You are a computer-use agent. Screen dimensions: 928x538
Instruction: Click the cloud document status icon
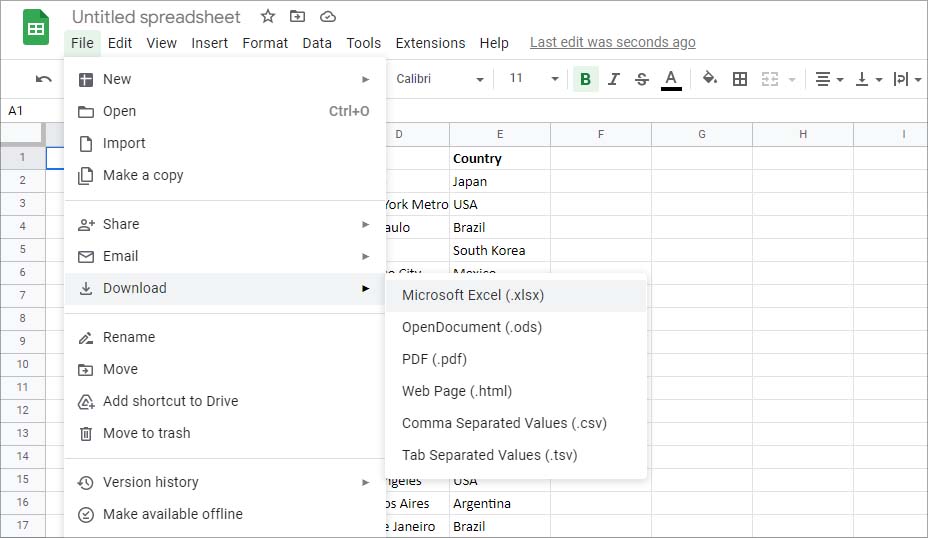[327, 17]
